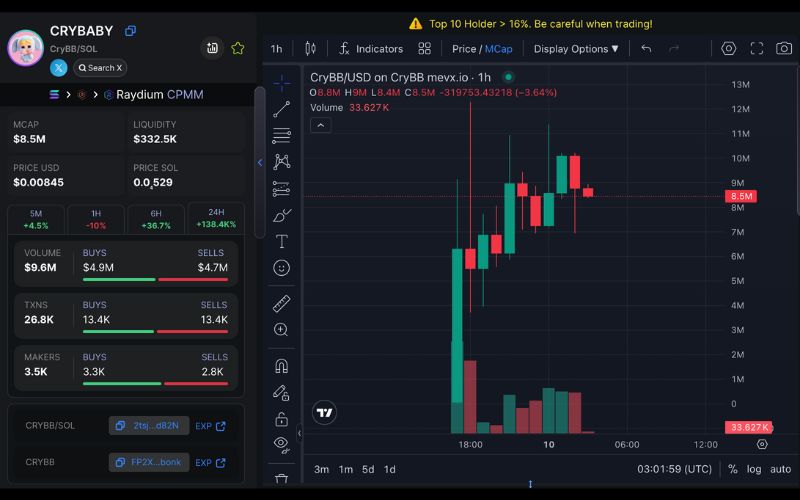This screenshot has width=800, height=500.
Task: Switch chart to MCap mode
Action: click(498, 49)
